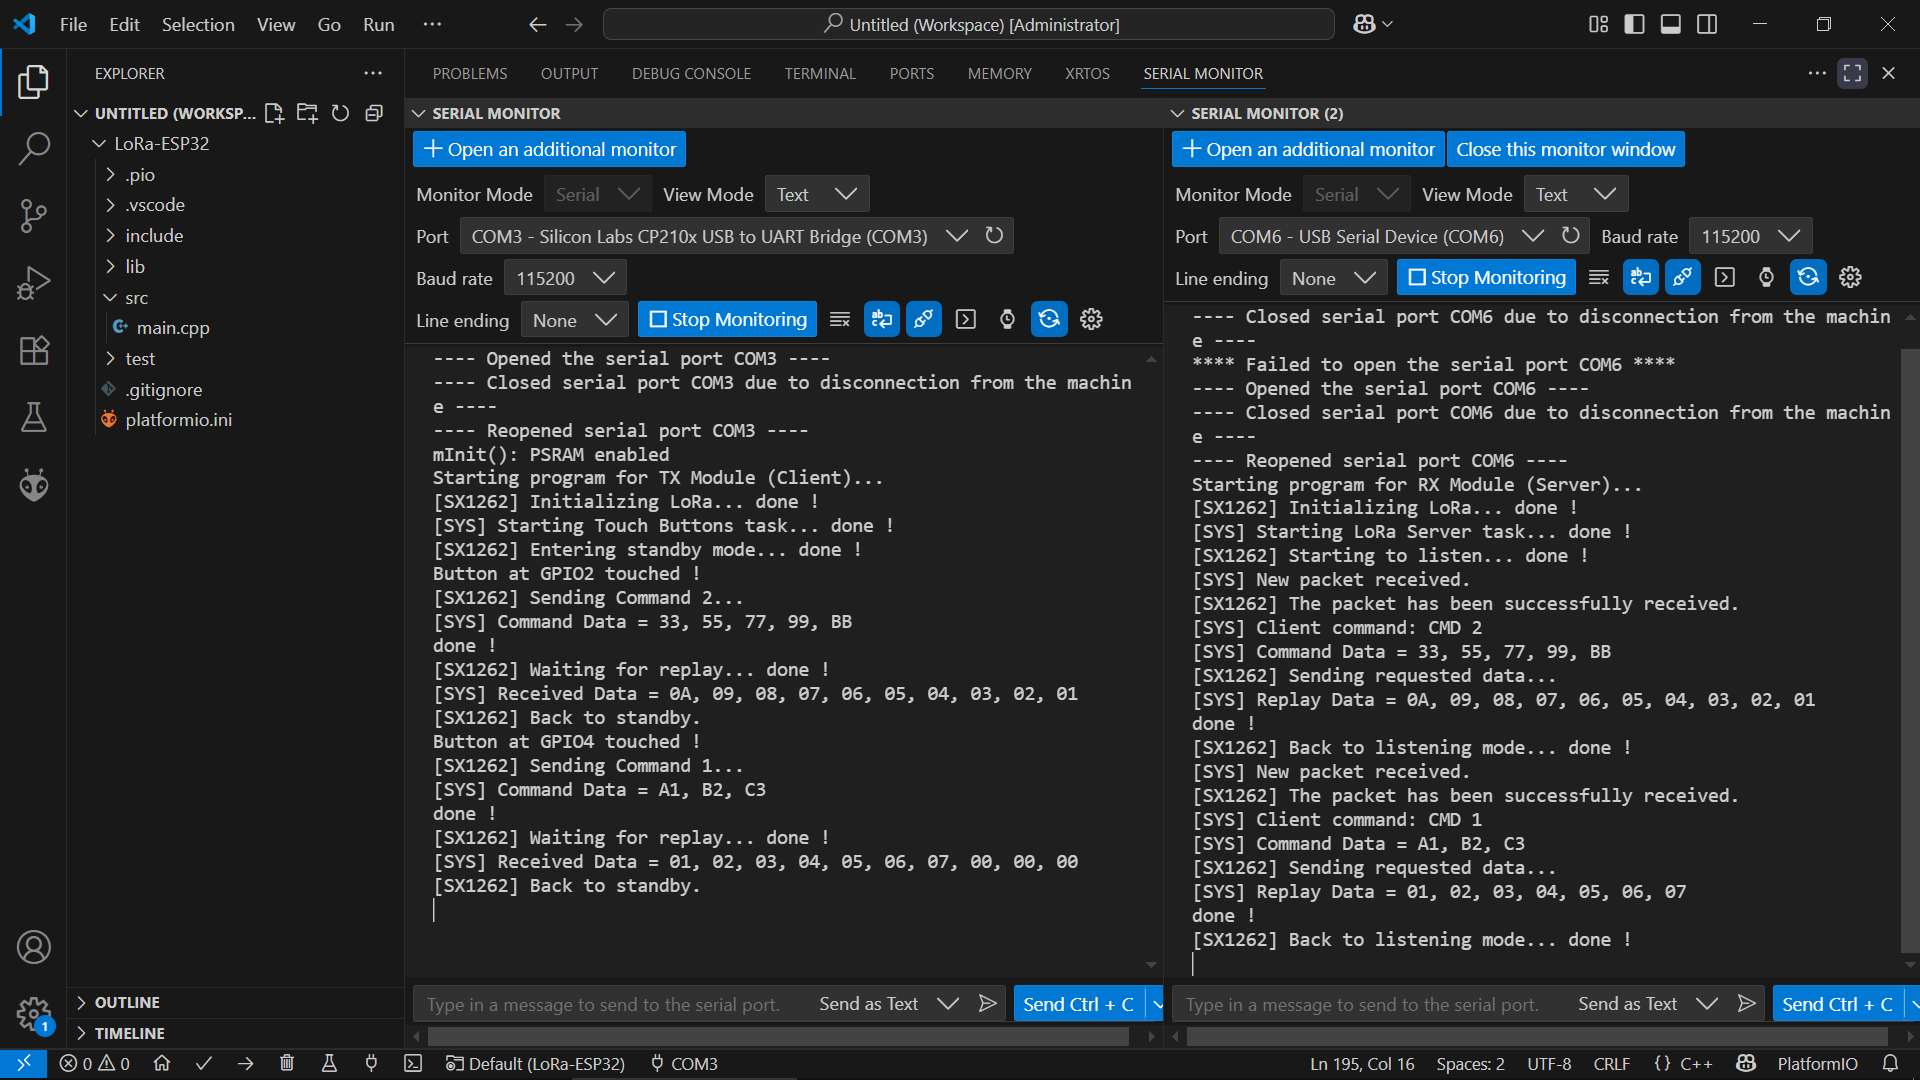The image size is (1920, 1080).
Task: Expand the include folder in explorer
Action: click(x=154, y=236)
